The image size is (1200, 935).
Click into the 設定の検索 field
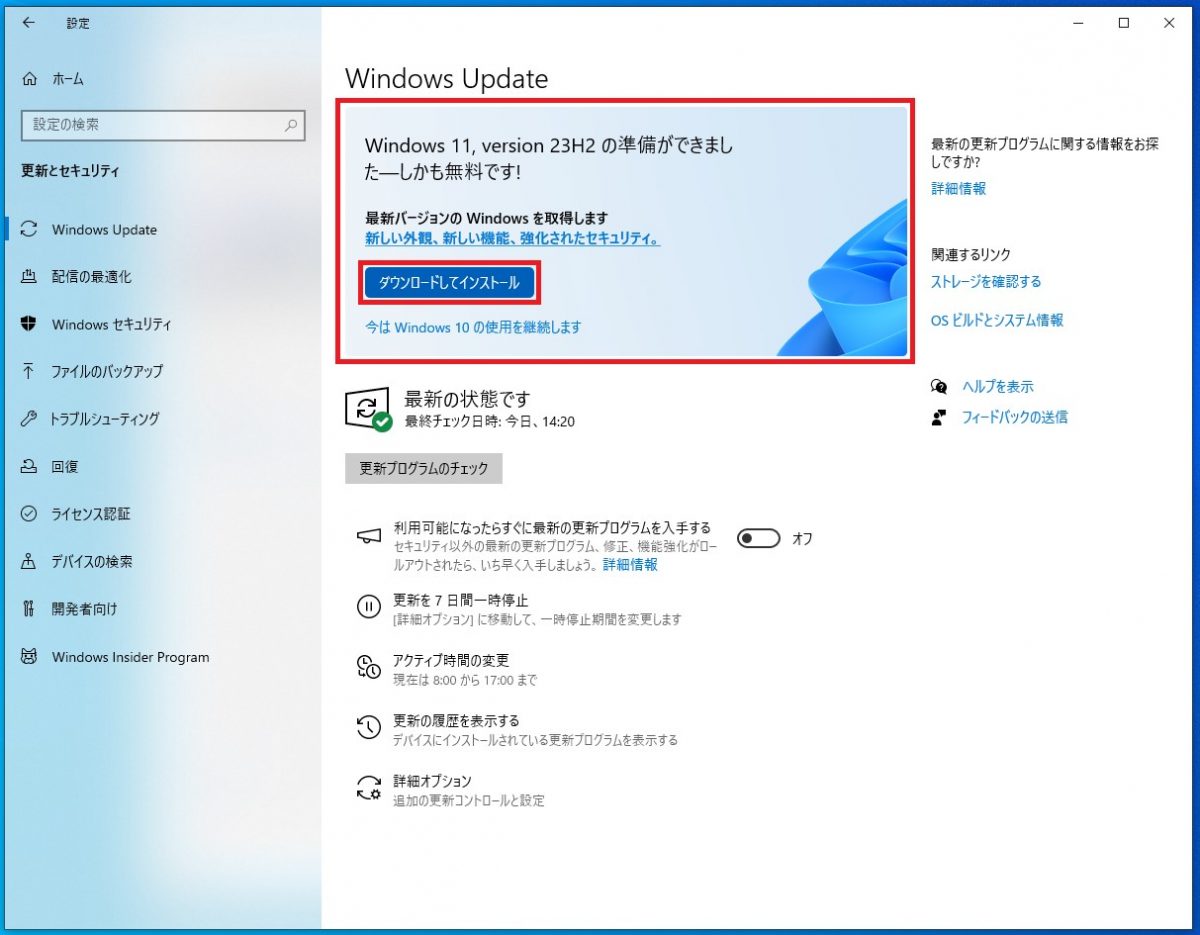coord(150,125)
